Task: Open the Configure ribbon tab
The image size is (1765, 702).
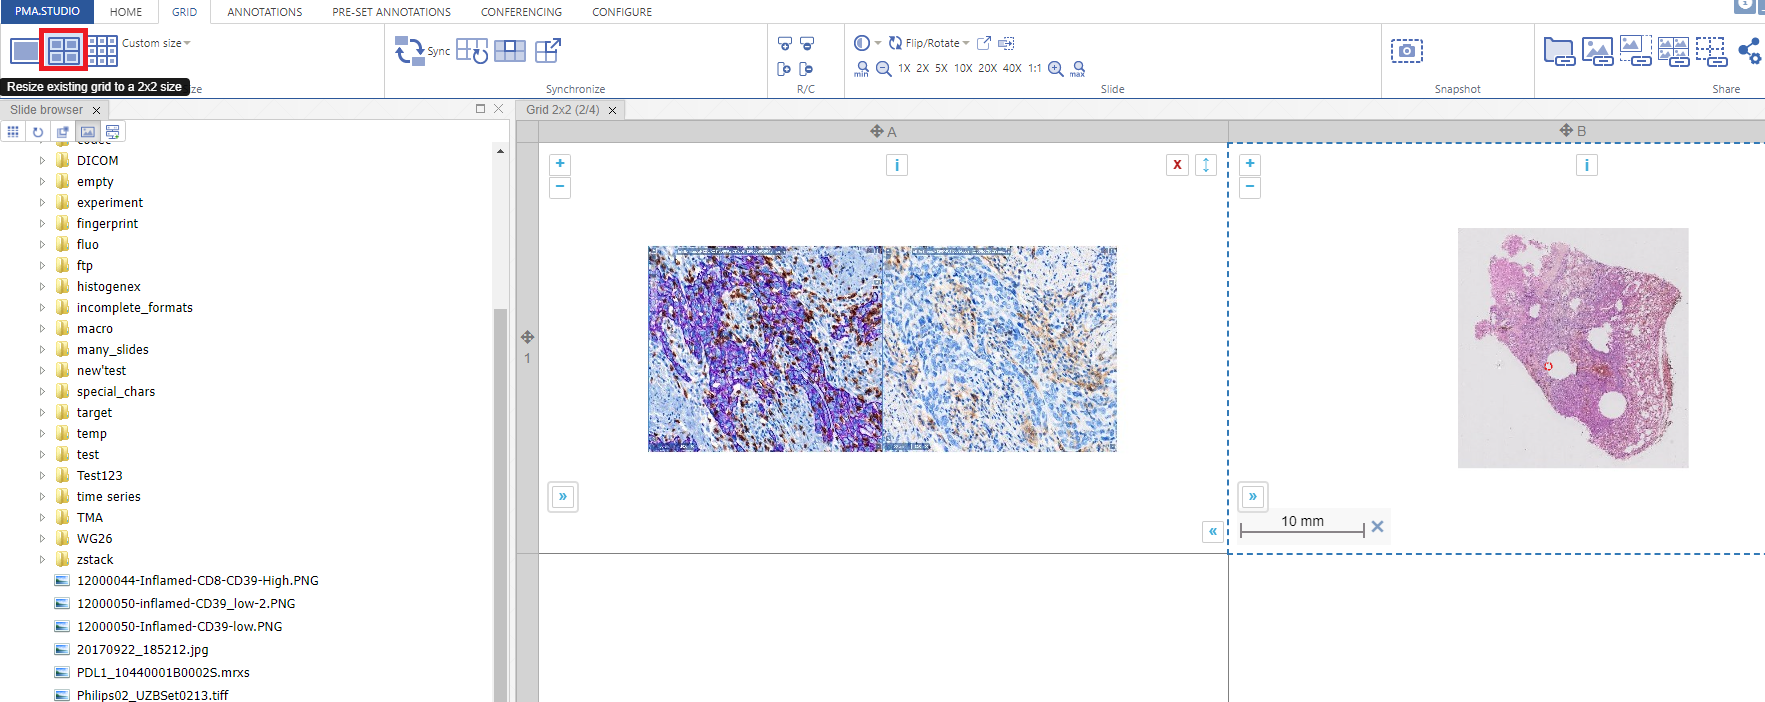Action: pyautogui.click(x=621, y=12)
